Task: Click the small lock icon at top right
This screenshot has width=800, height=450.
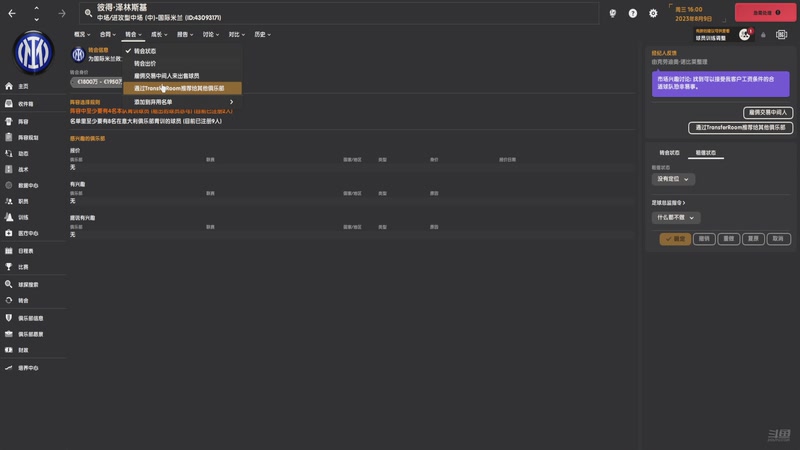Action: tap(763, 35)
